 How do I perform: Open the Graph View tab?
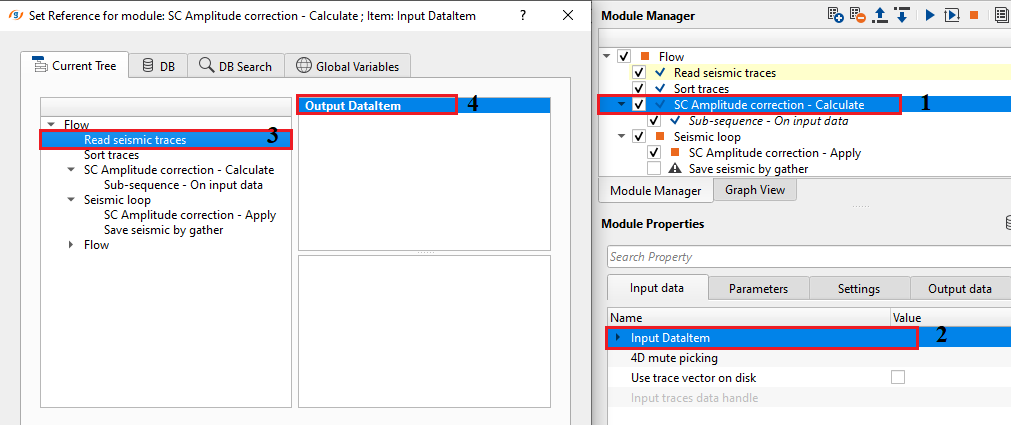click(x=755, y=190)
